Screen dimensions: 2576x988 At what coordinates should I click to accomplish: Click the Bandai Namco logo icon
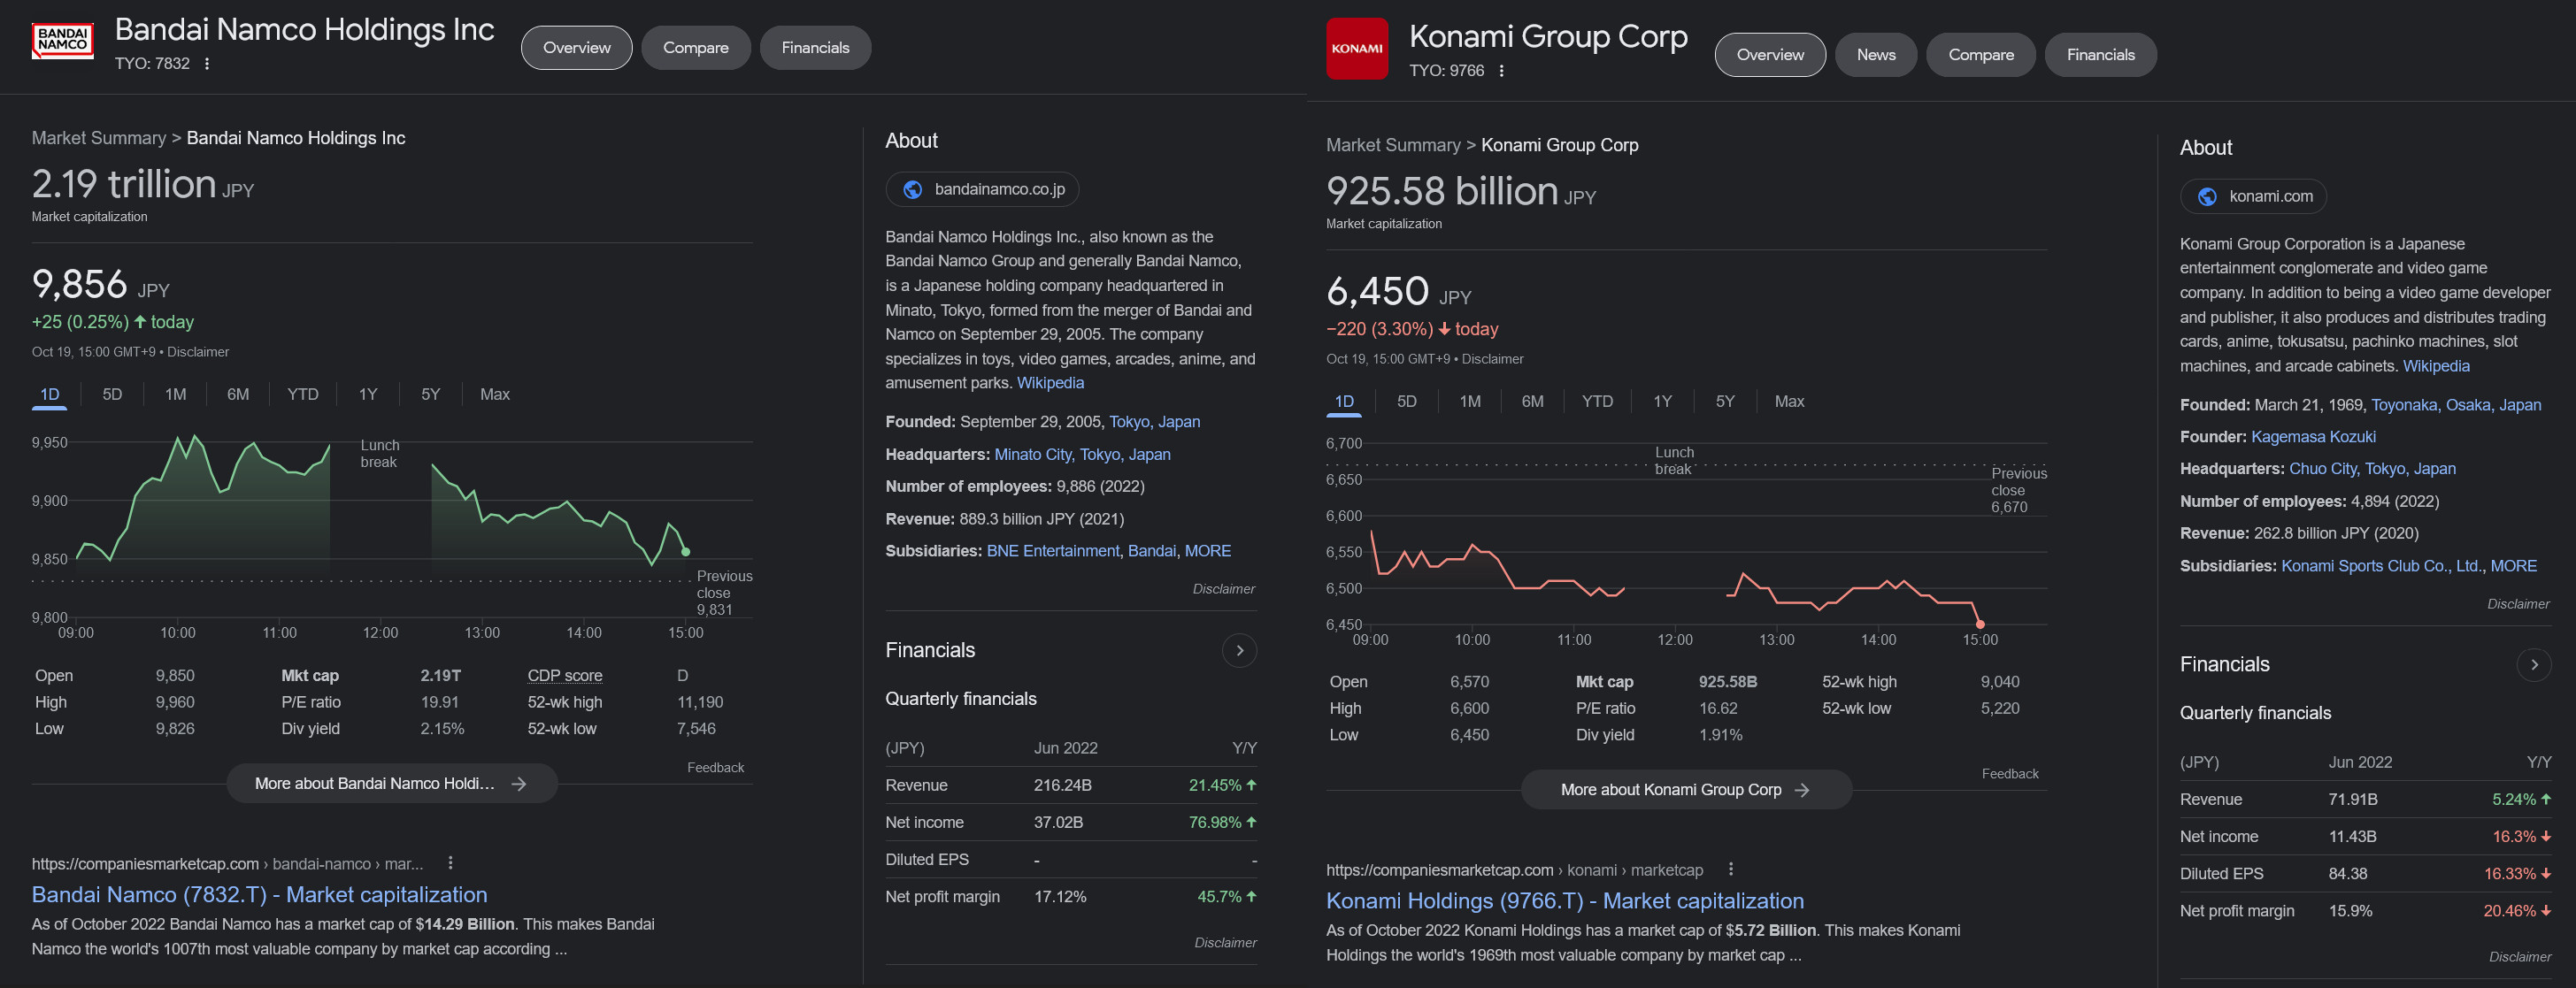62,42
